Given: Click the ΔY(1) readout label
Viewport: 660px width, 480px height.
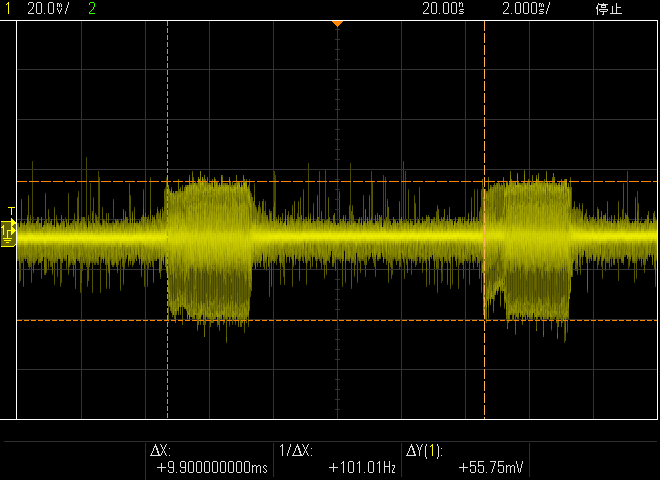Looking at the screenshot, I should coord(424,451).
